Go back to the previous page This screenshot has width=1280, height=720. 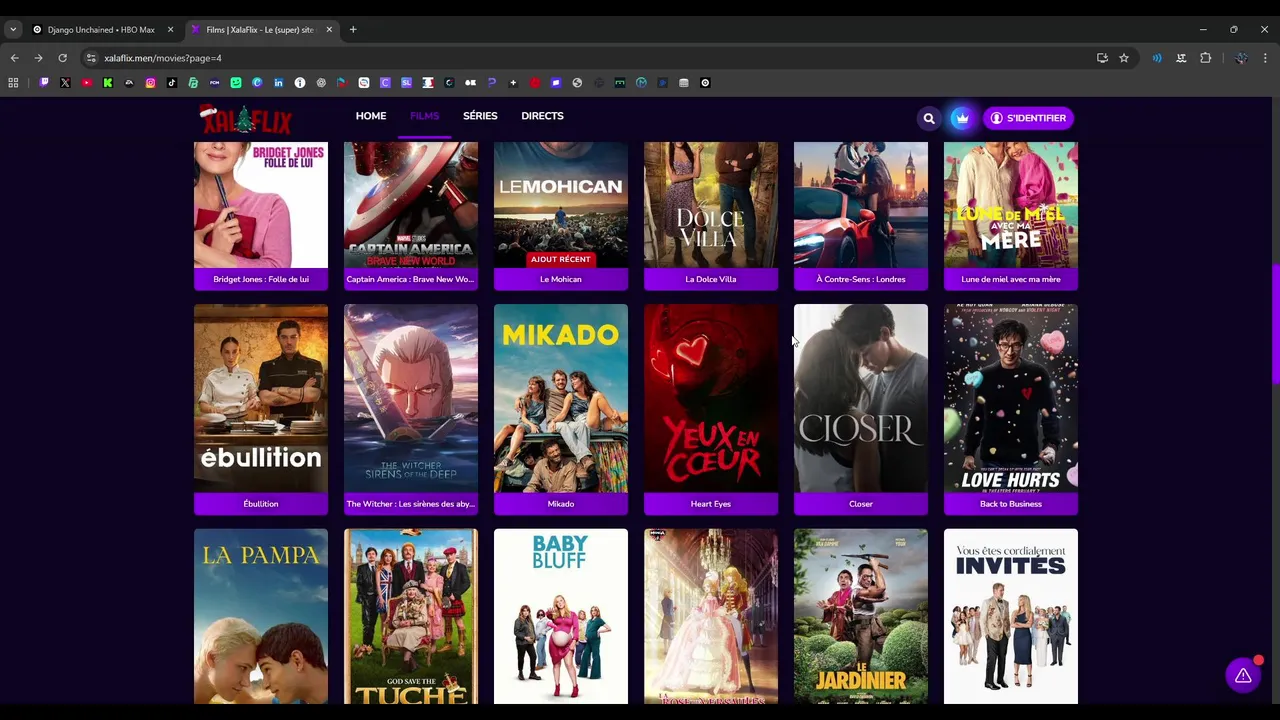(14, 58)
